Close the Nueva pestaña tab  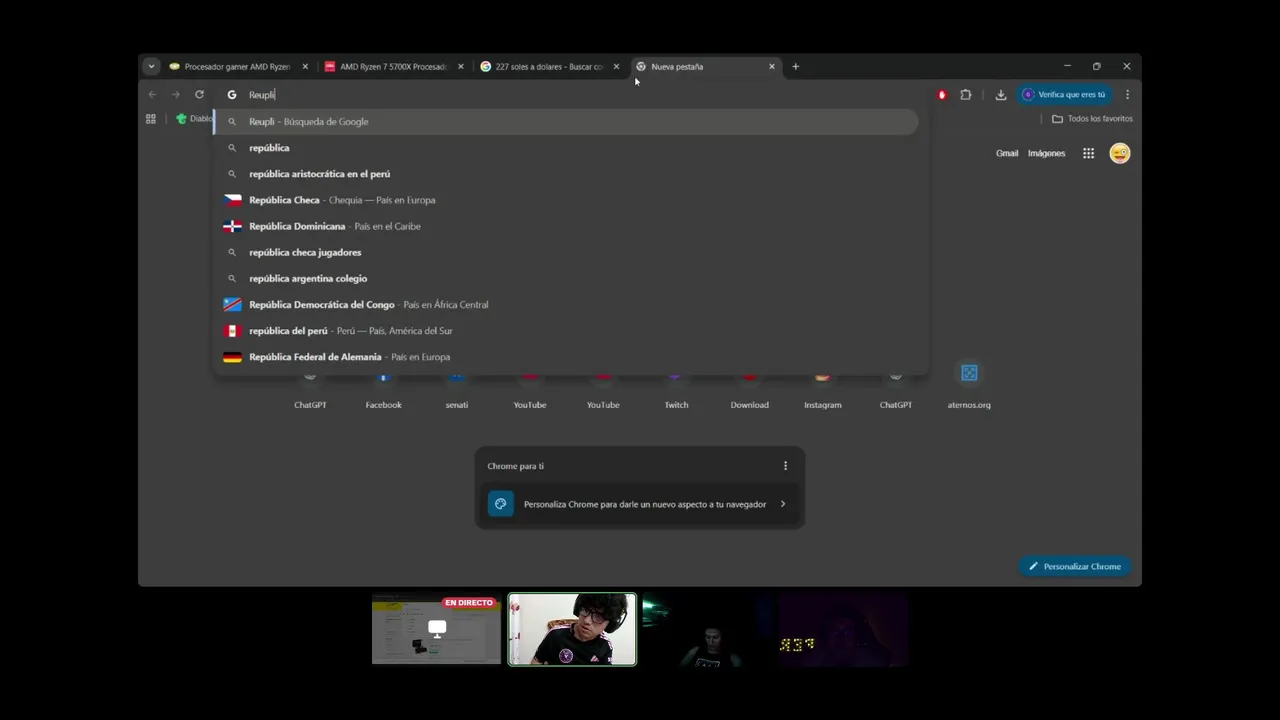pyautogui.click(x=771, y=66)
